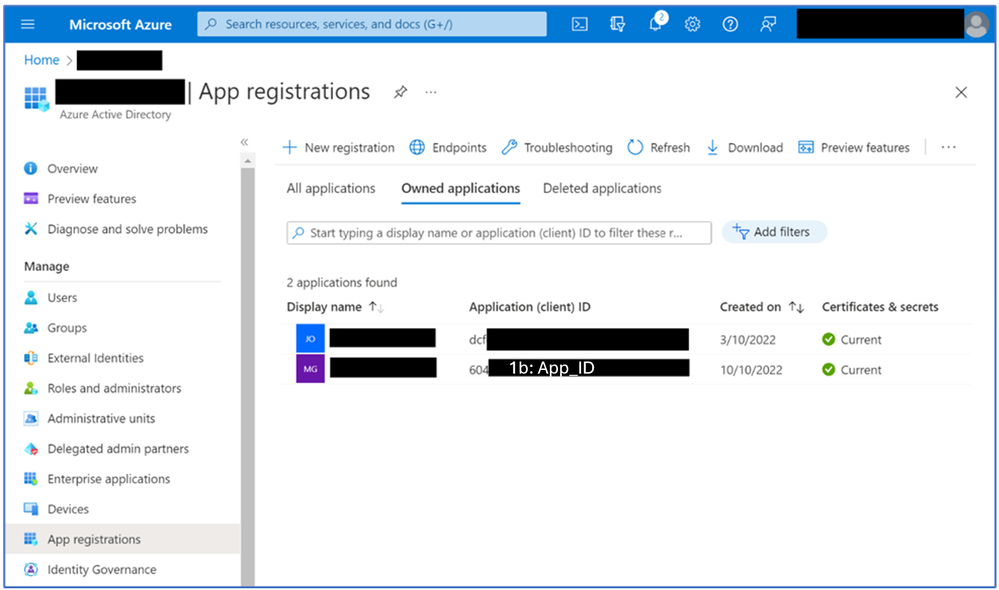Open the help question mark icon
Screen dimensions: 999x590
click(x=730, y=24)
